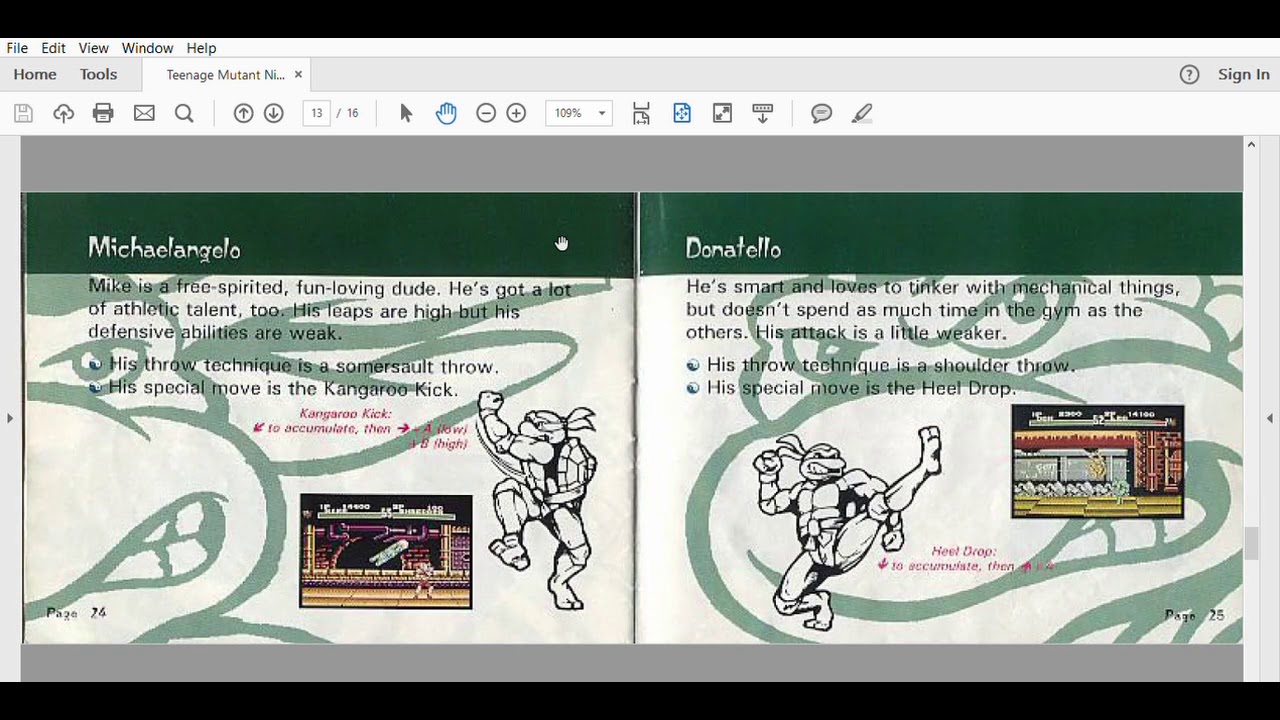Click the 'Heel Drop:' red caption

(964, 551)
